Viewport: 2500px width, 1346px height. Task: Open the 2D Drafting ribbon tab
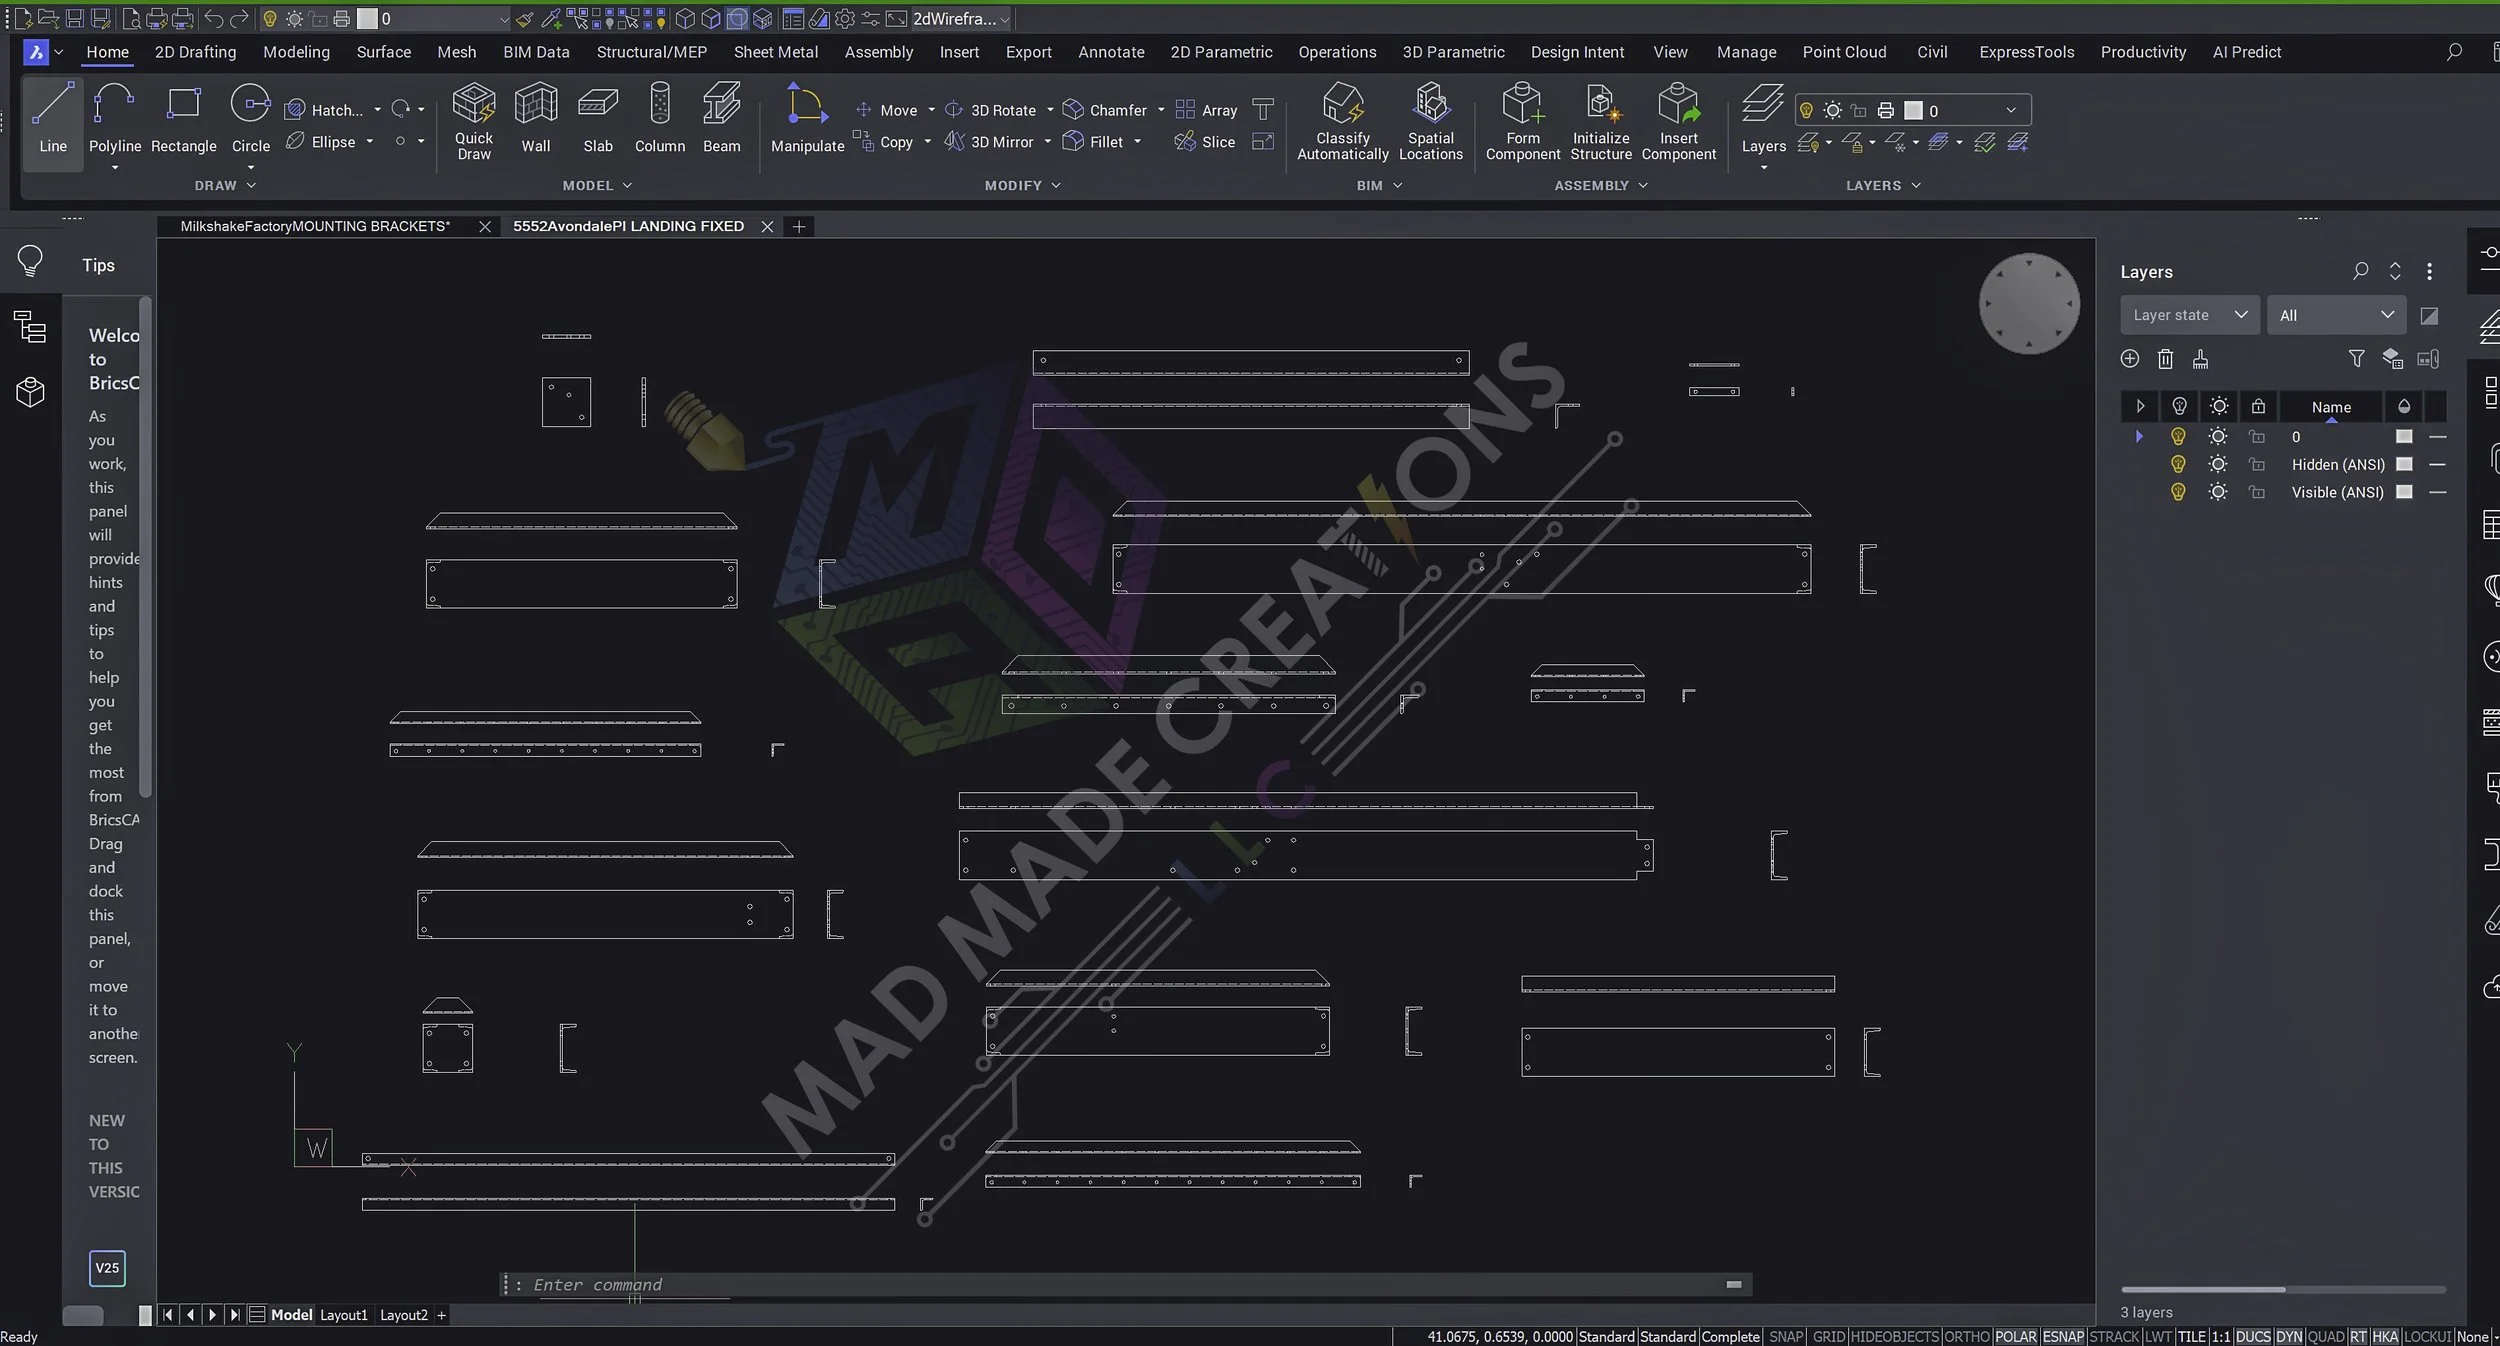point(195,52)
